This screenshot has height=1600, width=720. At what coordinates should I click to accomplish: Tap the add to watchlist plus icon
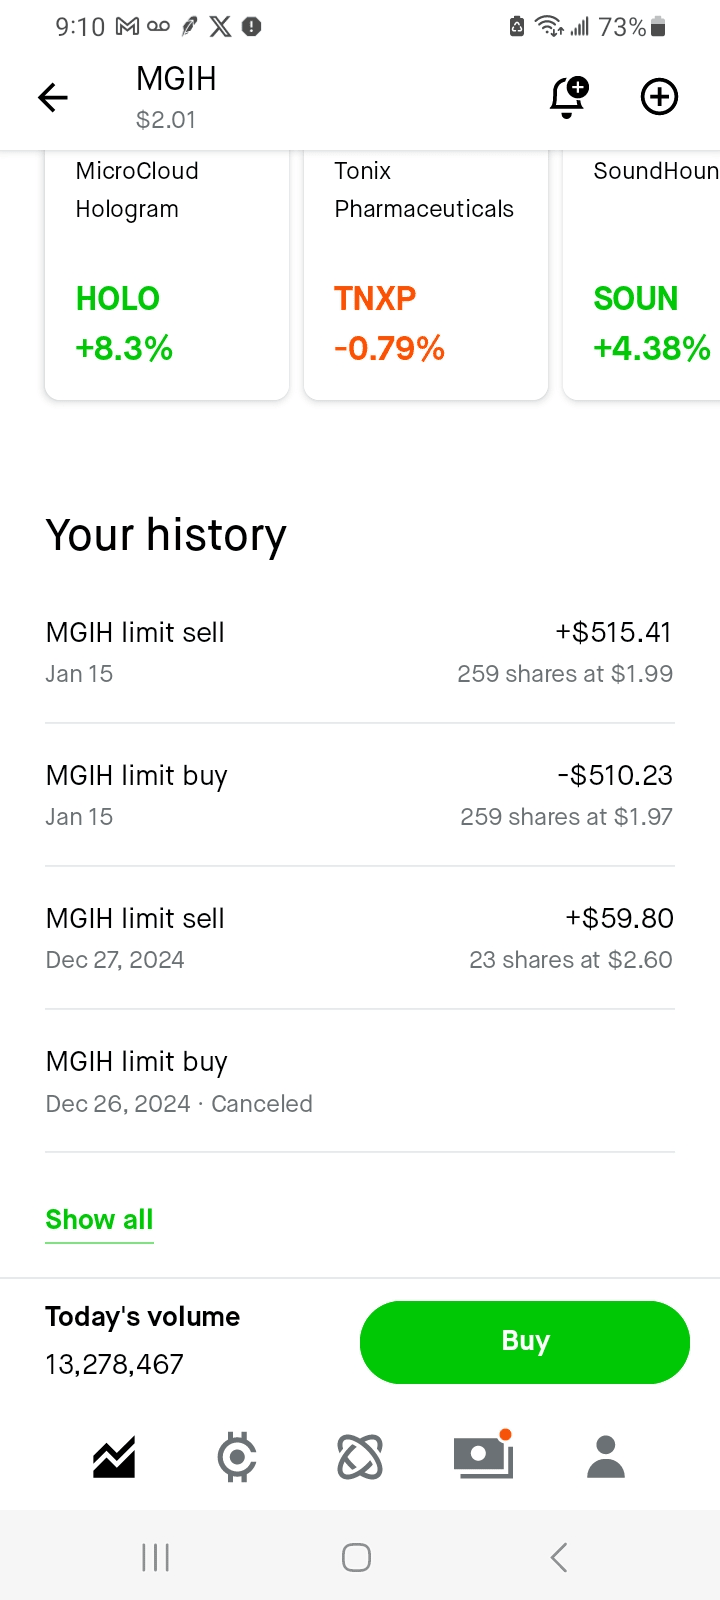pyautogui.click(x=659, y=97)
